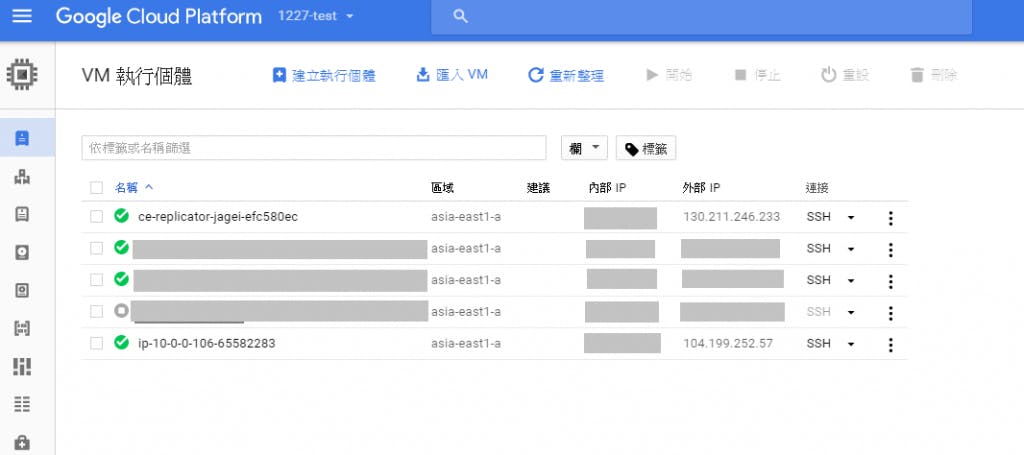Sort by 名稱 column header
This screenshot has height=455, width=1024.
127,187
